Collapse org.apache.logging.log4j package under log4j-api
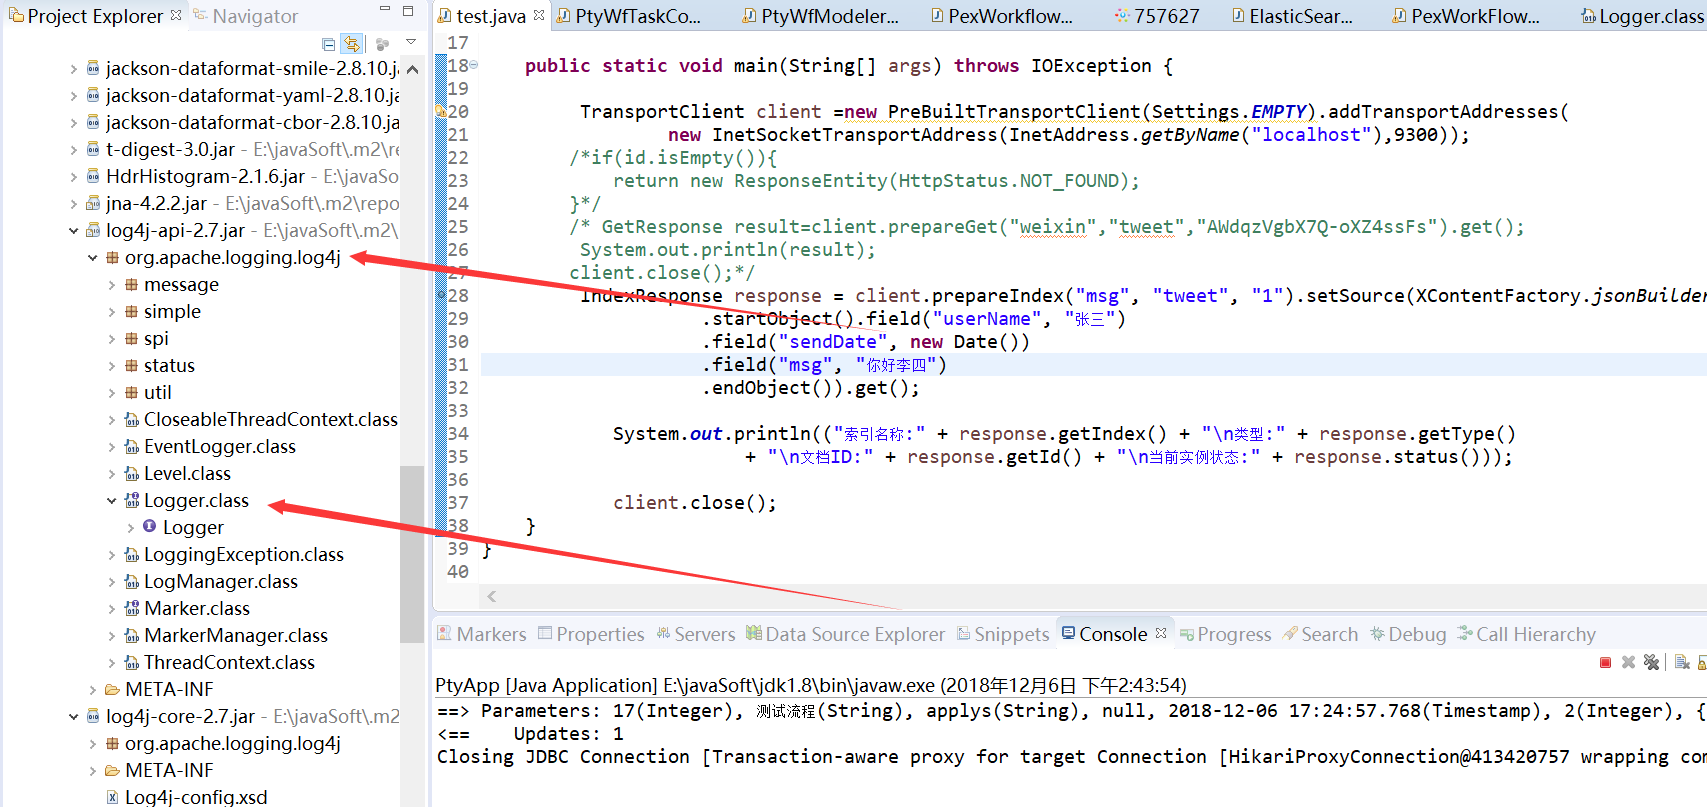Image resolution: width=1707 pixels, height=807 pixels. click(92, 258)
